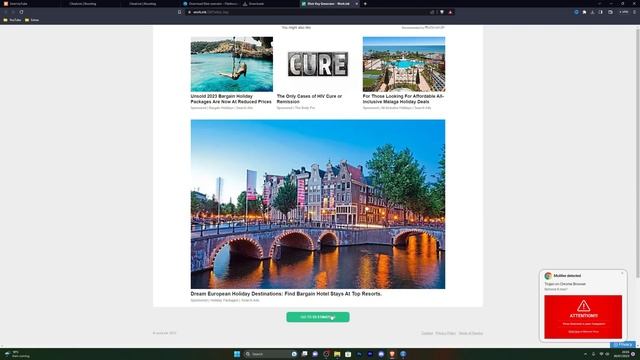Open File Explorer from the taskbar
Viewport: 640px width, 360px height.
337,354
